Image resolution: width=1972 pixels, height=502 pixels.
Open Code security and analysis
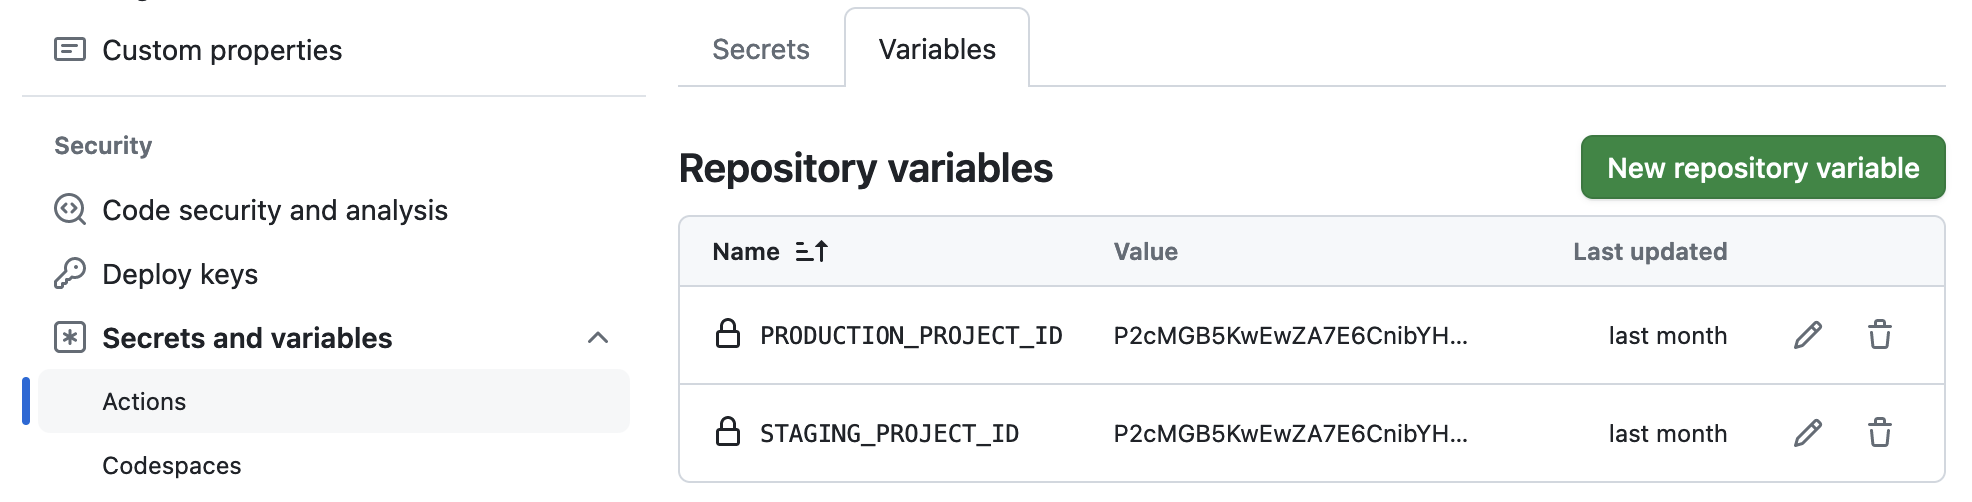(275, 210)
